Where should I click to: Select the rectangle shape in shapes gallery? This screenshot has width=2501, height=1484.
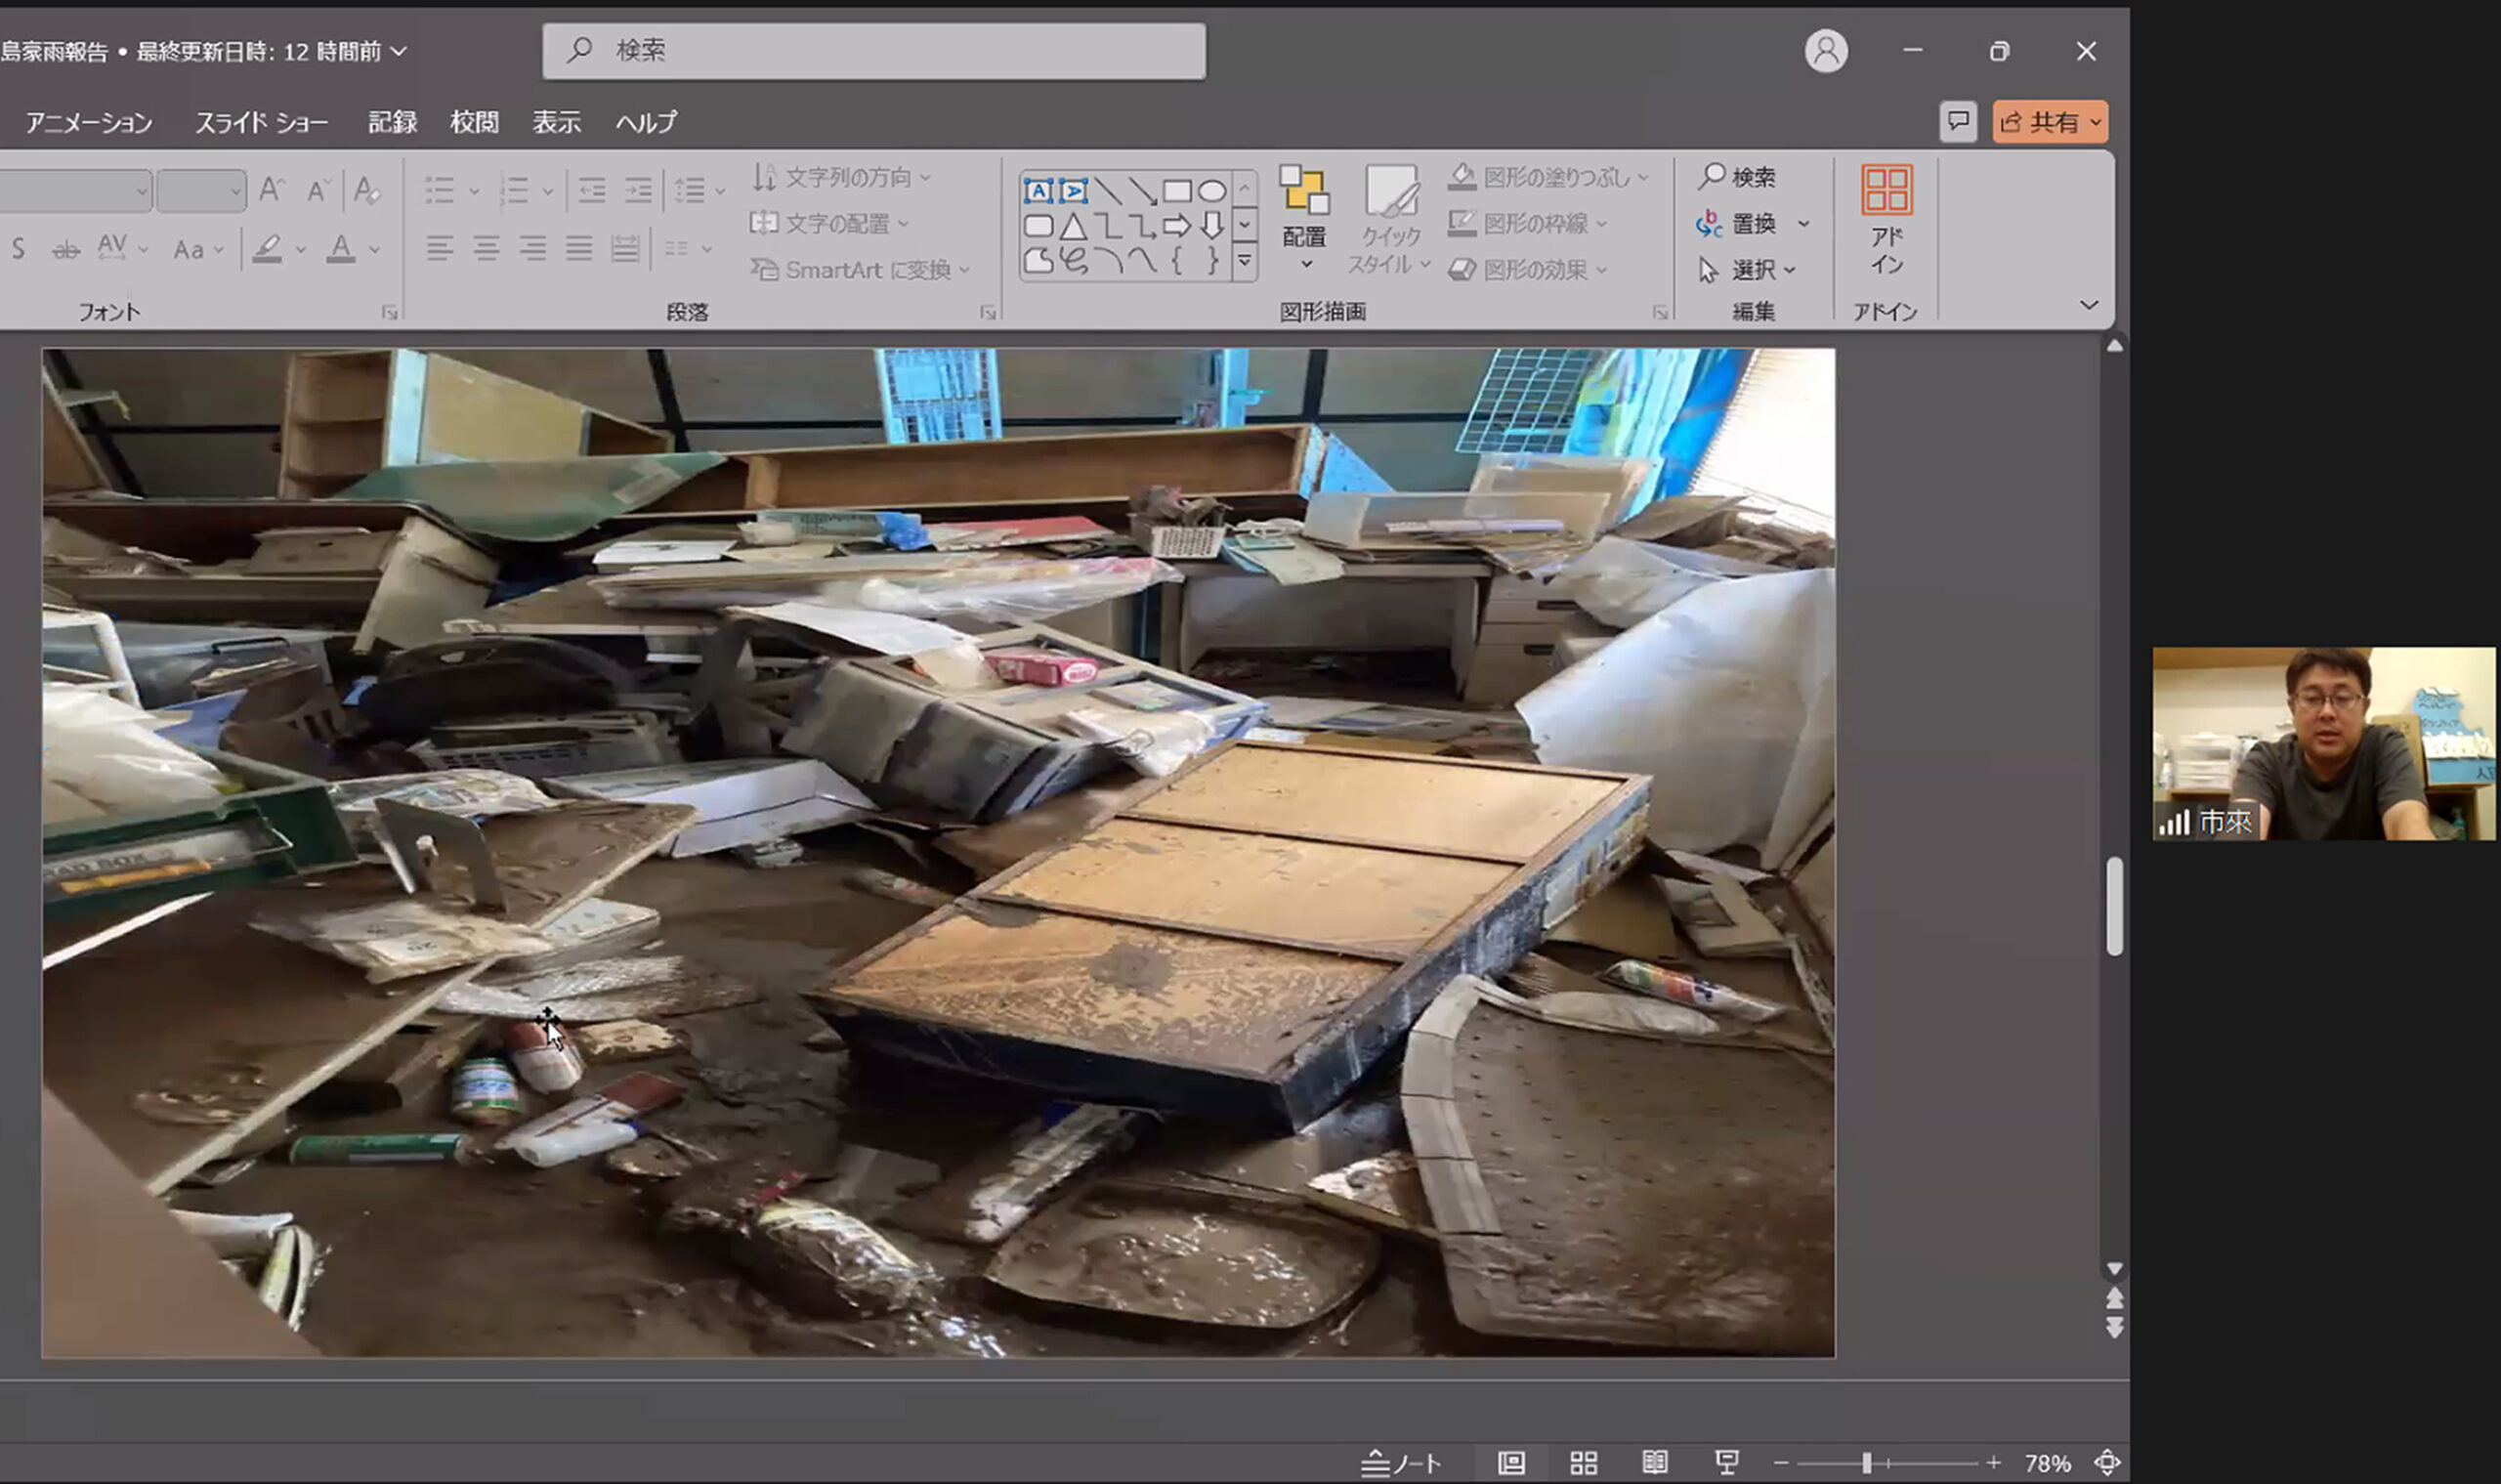pyautogui.click(x=1177, y=191)
